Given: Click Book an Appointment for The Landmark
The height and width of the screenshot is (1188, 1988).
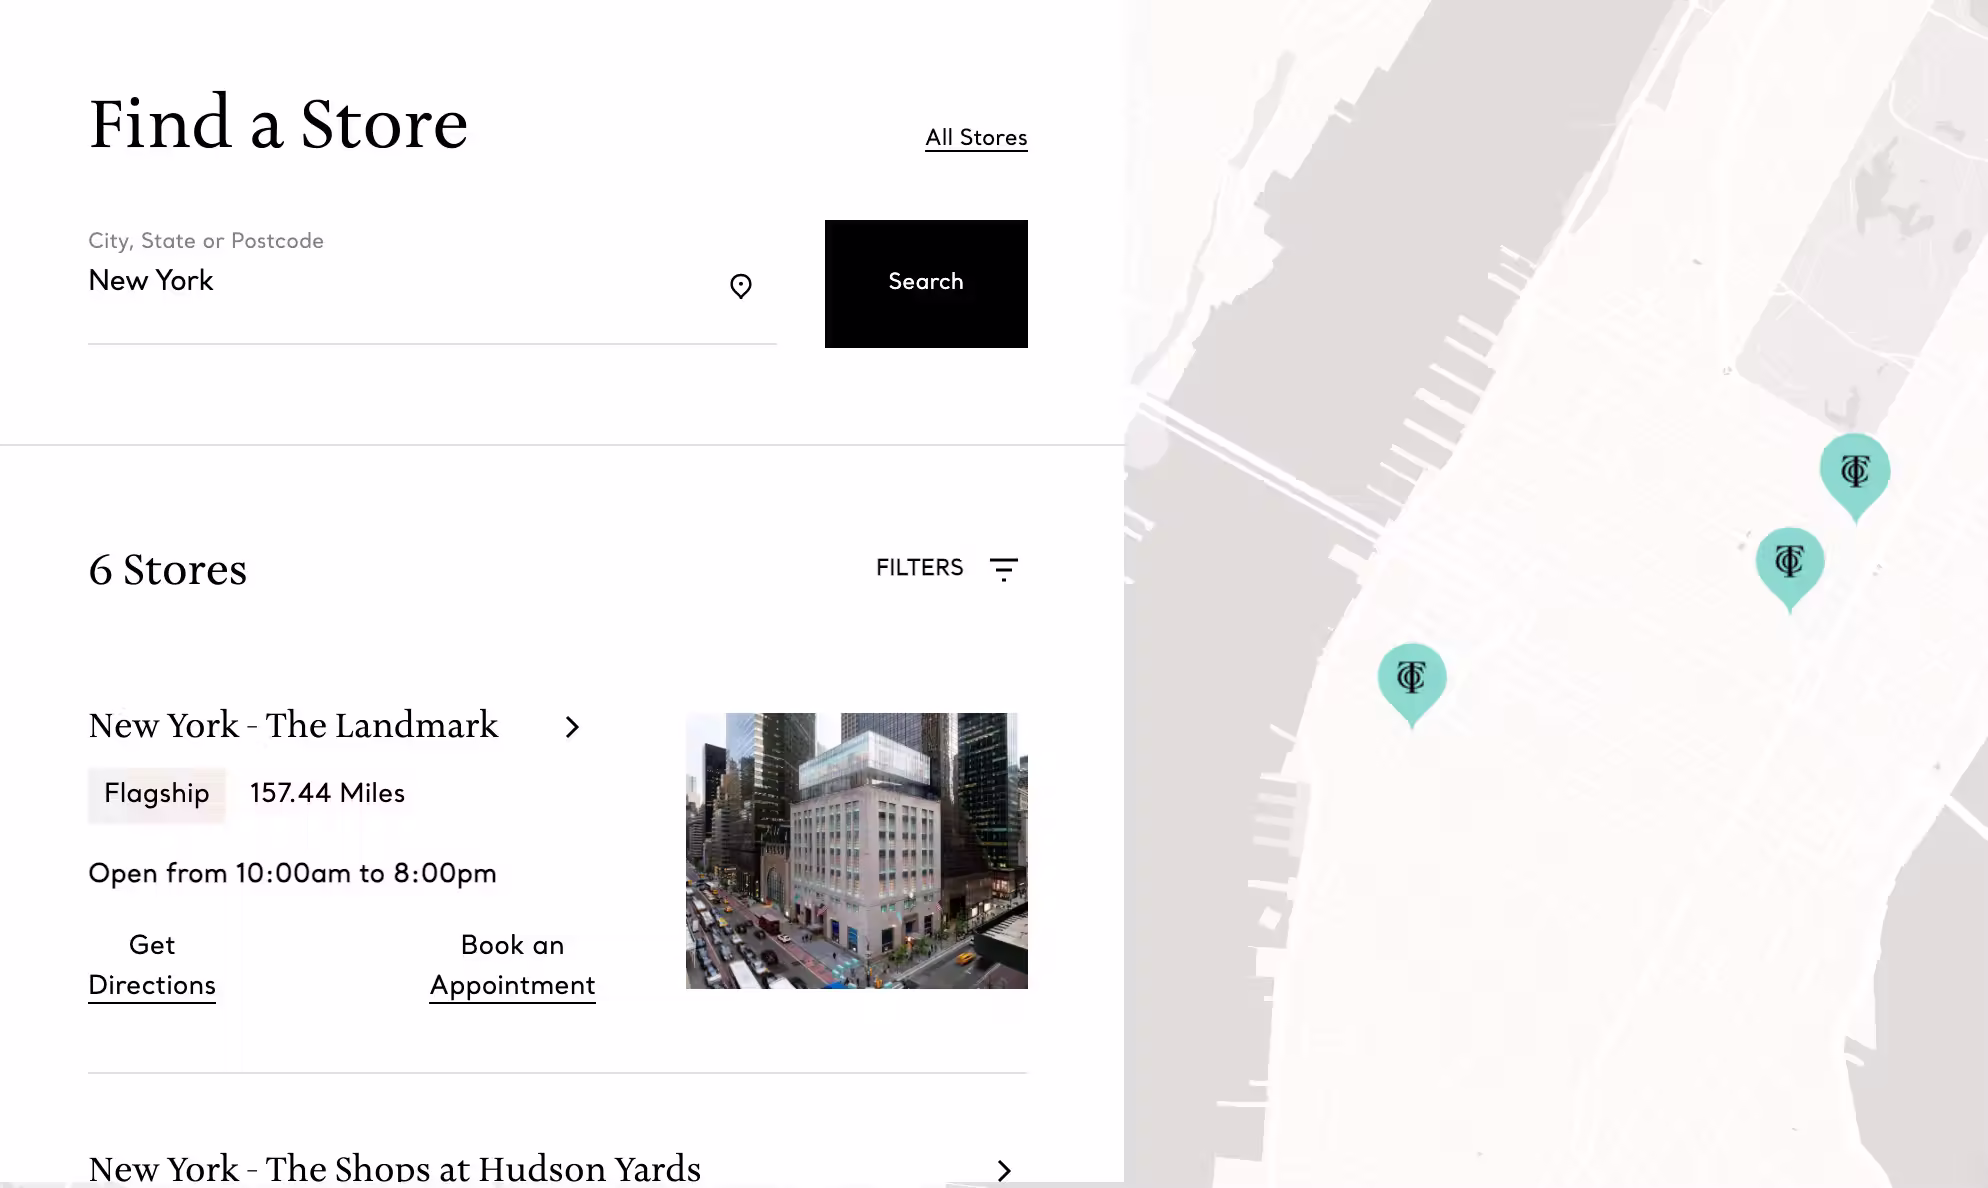Looking at the screenshot, I should (x=511, y=964).
